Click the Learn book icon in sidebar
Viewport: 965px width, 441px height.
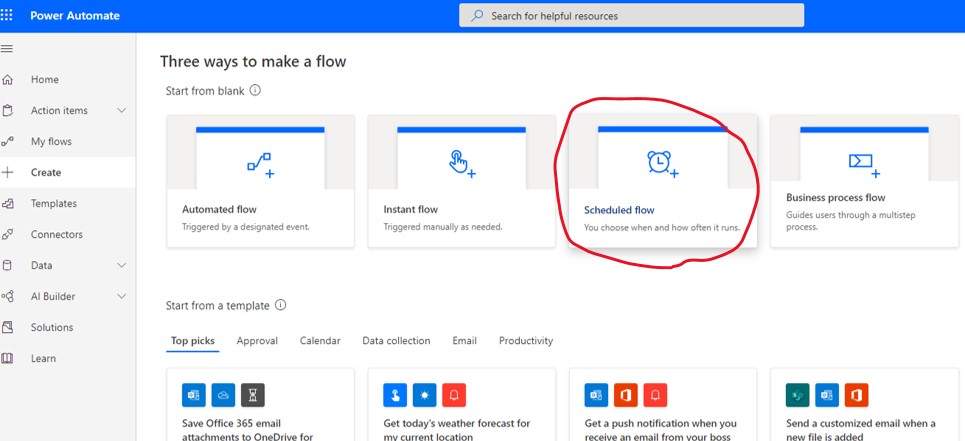(7, 358)
